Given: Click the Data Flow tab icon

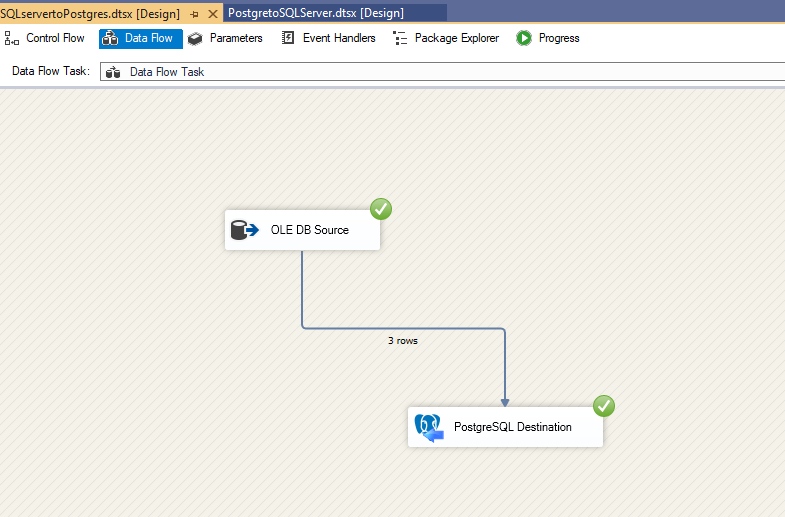Looking at the screenshot, I should point(110,39).
